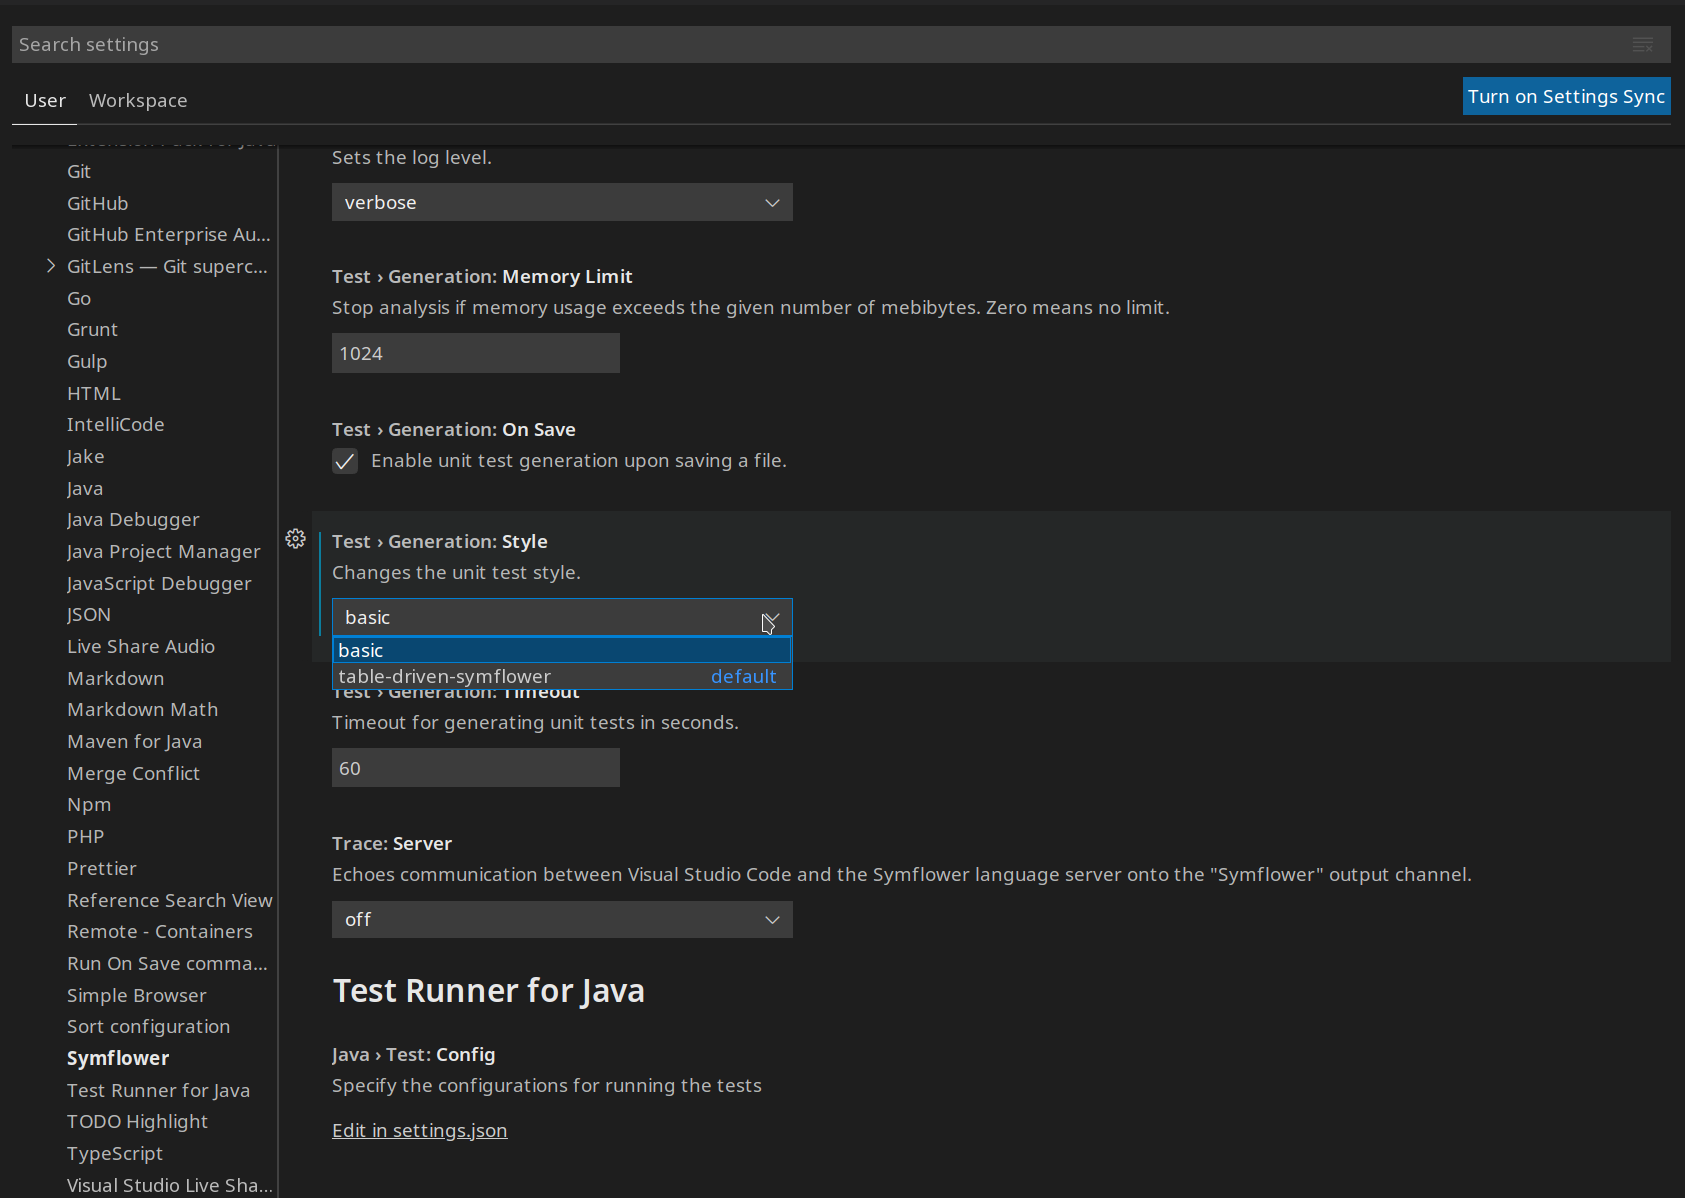Select GitHub Enterprise Au... in settings tree
1685x1198 pixels.
pyautogui.click(x=169, y=235)
